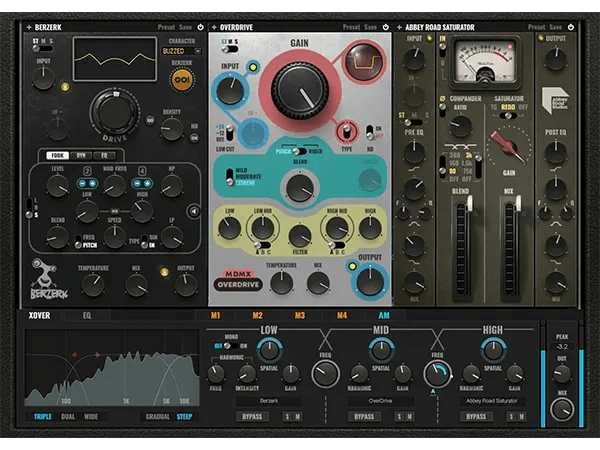Select the M1 macro tab
Viewport: 600px width, 450px height.
click(215, 315)
